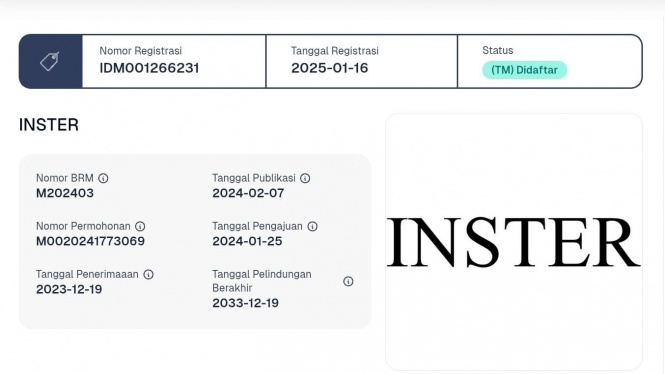Click info icon beside Tanggal Pengajuan

tap(313, 226)
